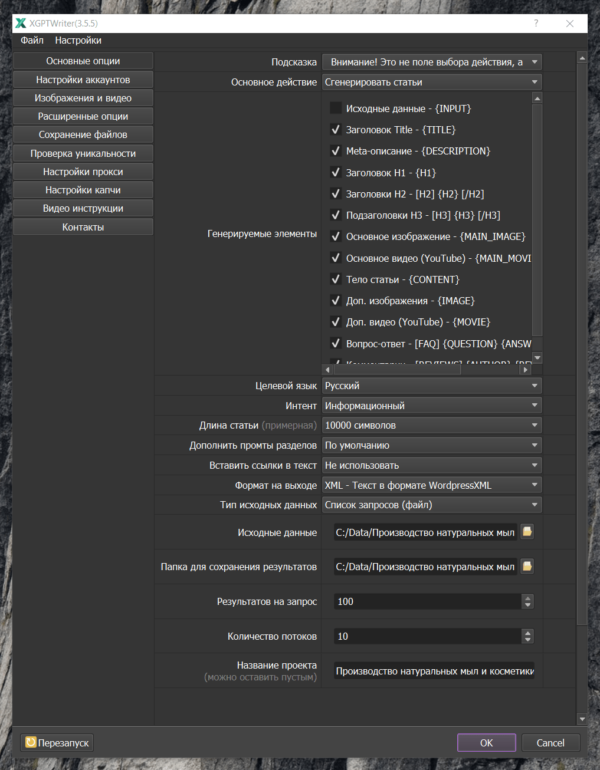The image size is (600, 770).
Task: Focus the Исходные данные path field
Action: click(425, 532)
